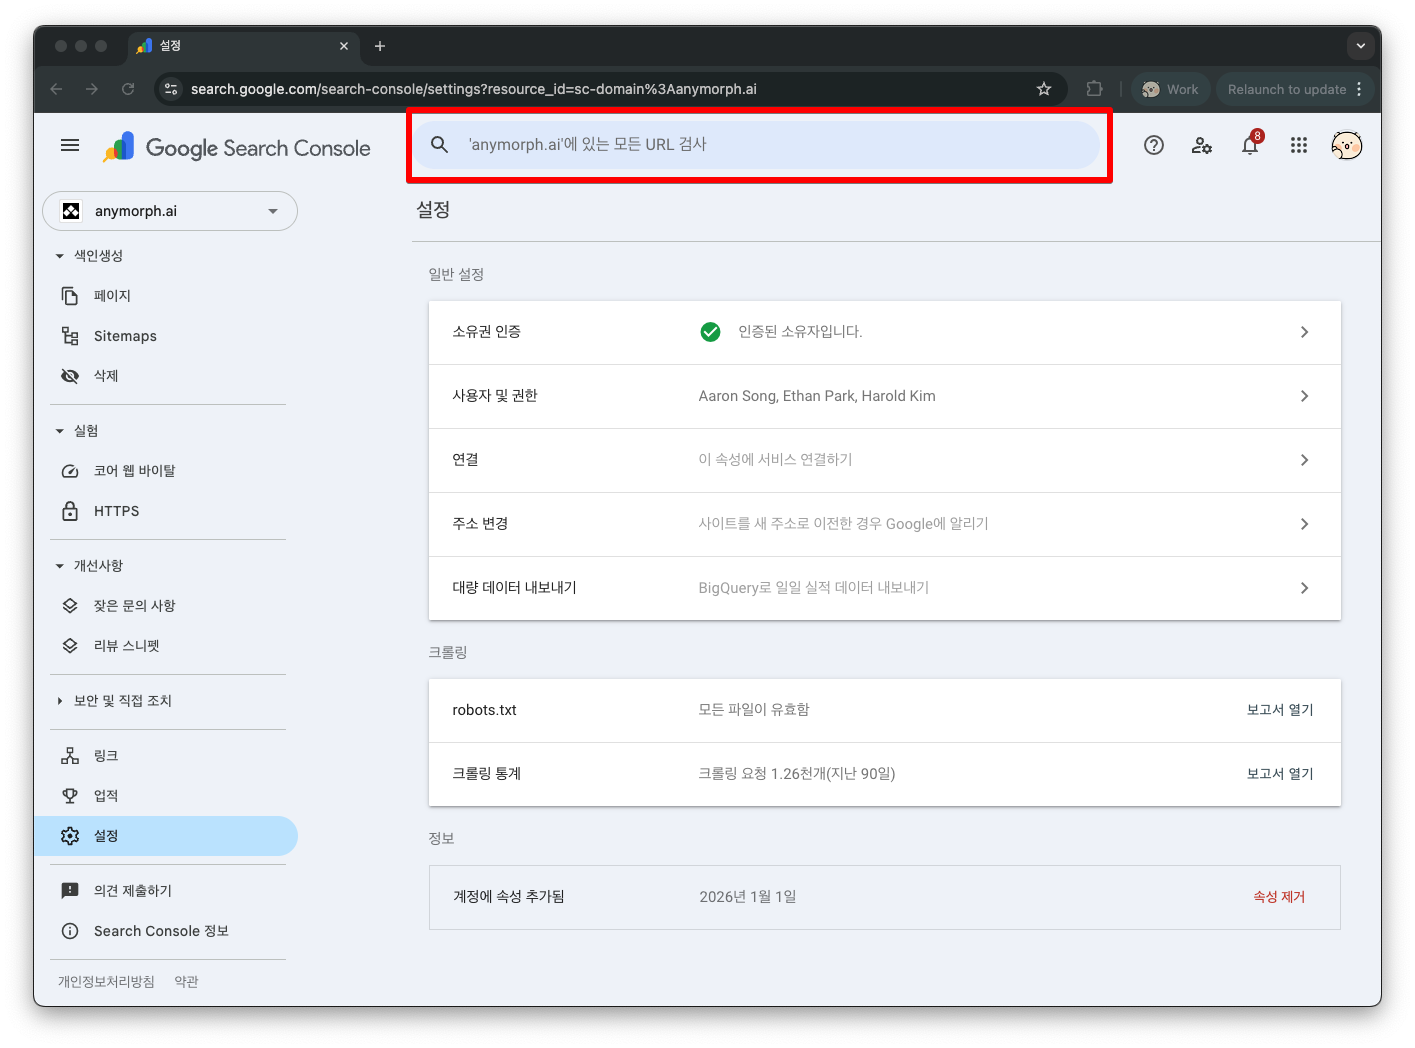Open the 업적 trophy icon
The width and height of the screenshot is (1415, 1048).
coord(70,795)
